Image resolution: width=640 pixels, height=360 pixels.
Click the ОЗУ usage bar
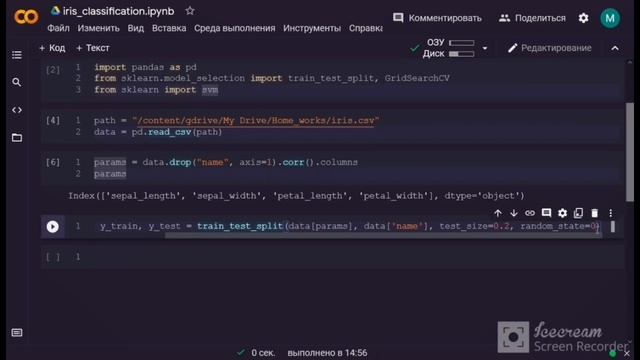click(462, 42)
